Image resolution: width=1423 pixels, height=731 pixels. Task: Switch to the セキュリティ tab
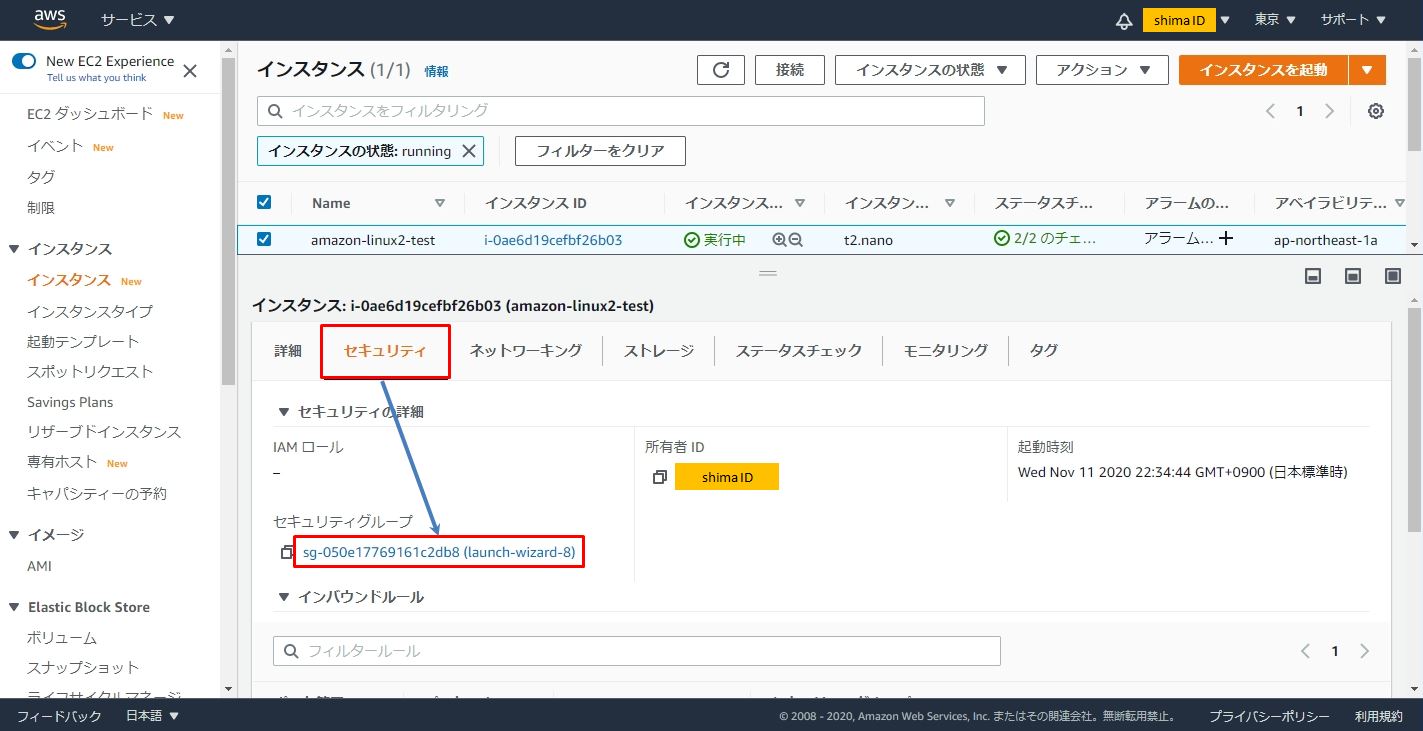coord(385,351)
